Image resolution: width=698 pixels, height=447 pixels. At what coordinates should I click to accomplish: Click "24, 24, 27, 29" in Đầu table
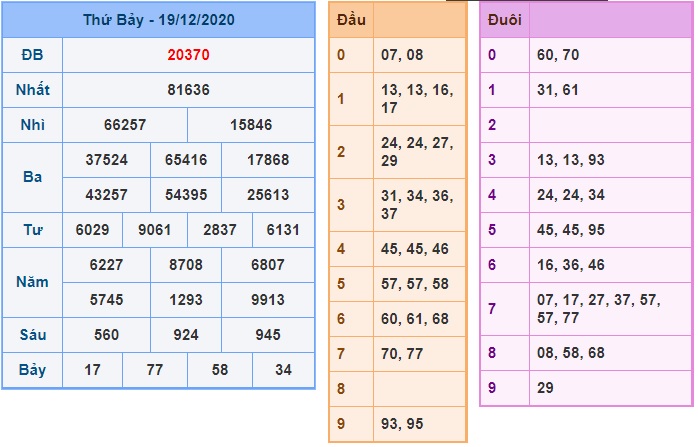click(417, 152)
